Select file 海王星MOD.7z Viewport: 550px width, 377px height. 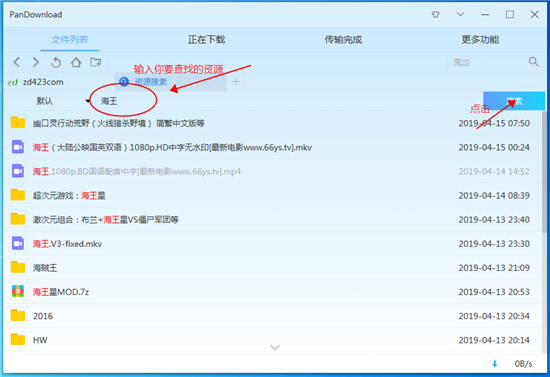click(61, 292)
